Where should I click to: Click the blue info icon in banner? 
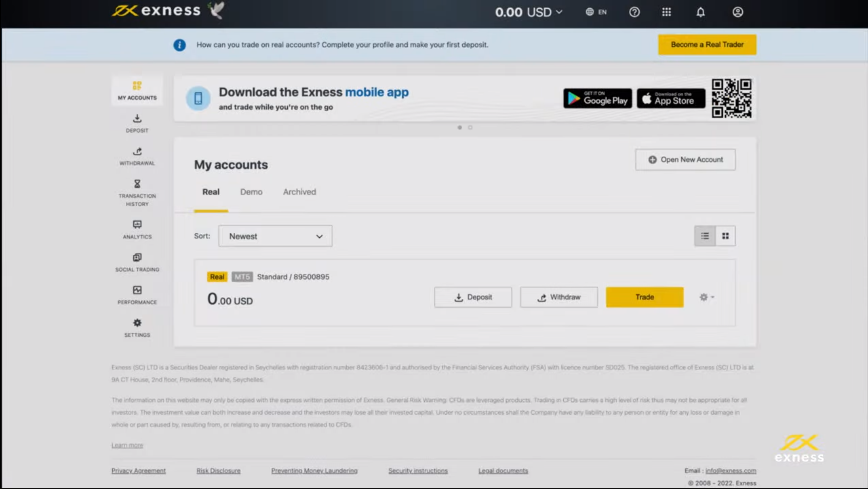[x=179, y=45]
